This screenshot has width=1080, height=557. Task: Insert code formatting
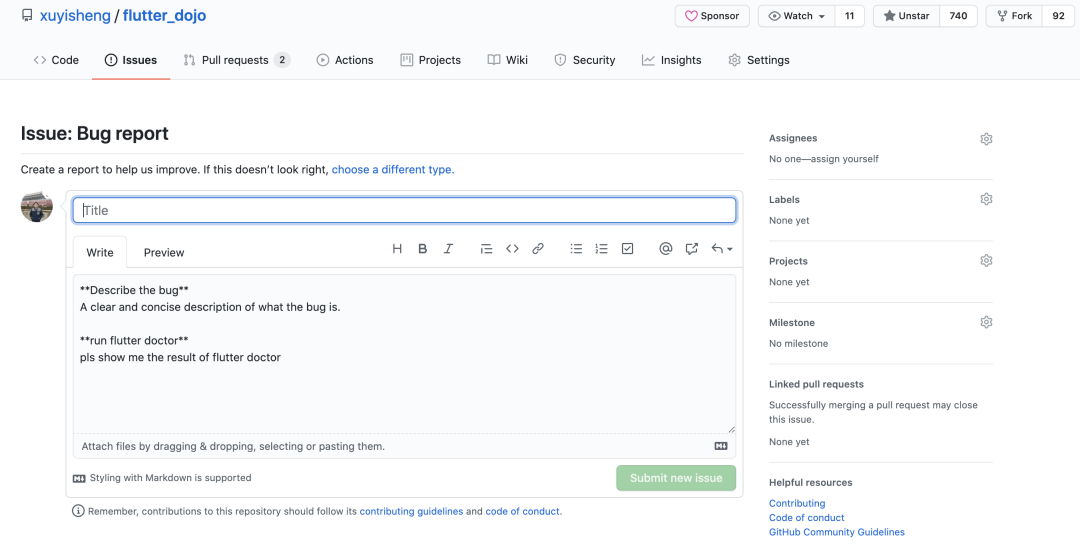tap(512, 249)
